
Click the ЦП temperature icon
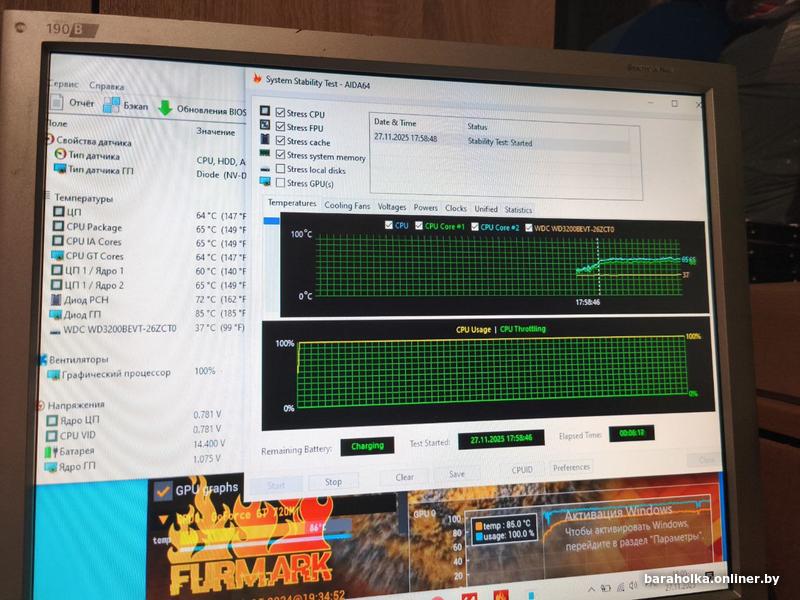pos(59,211)
